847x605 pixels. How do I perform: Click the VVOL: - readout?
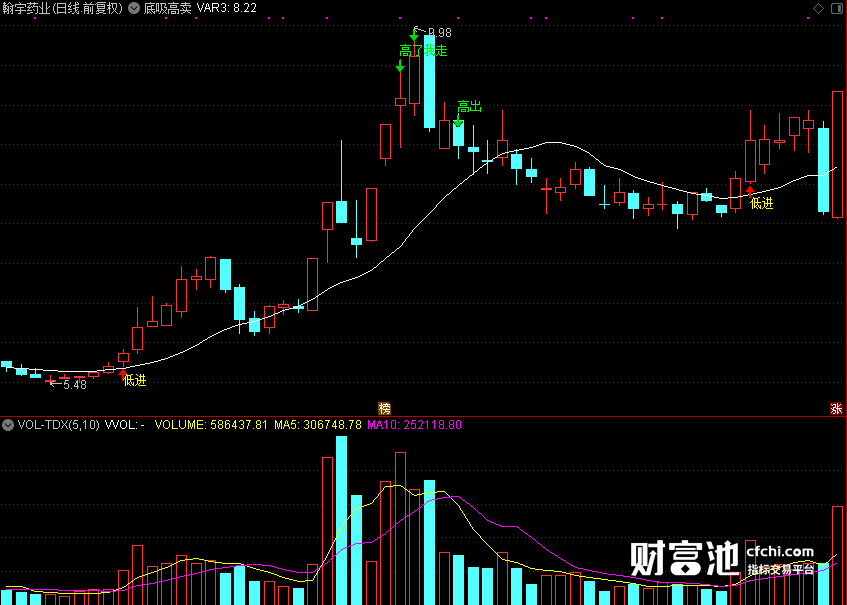click(x=125, y=425)
